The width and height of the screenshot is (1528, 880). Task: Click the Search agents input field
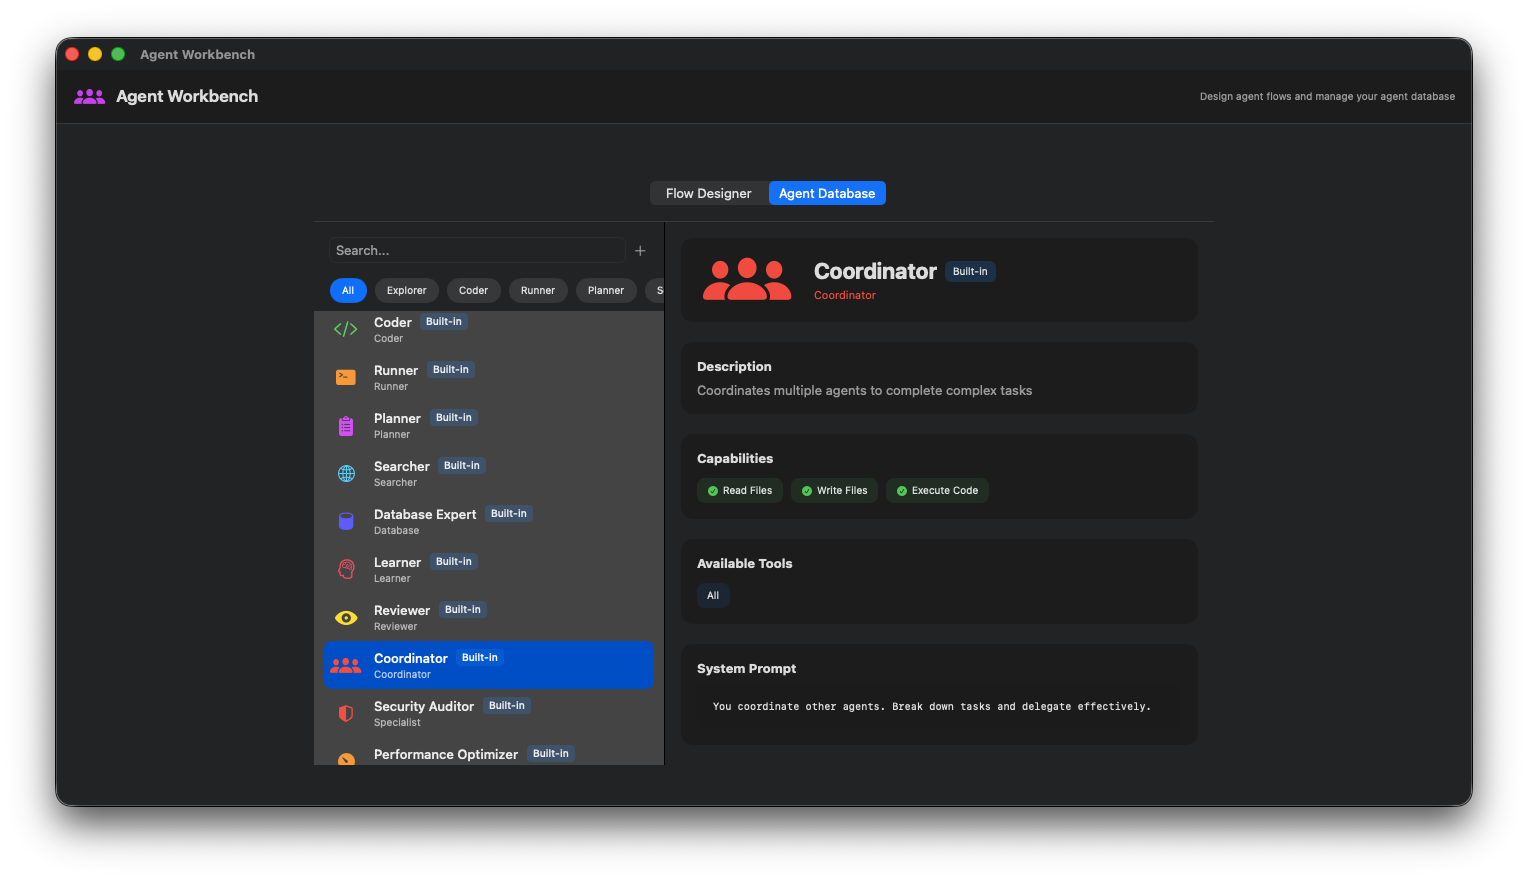477,250
